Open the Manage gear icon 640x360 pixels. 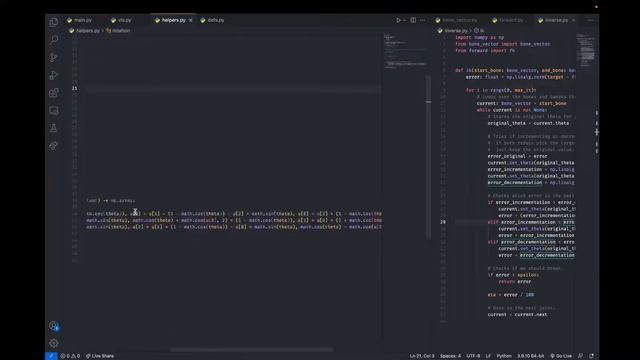click(53, 343)
